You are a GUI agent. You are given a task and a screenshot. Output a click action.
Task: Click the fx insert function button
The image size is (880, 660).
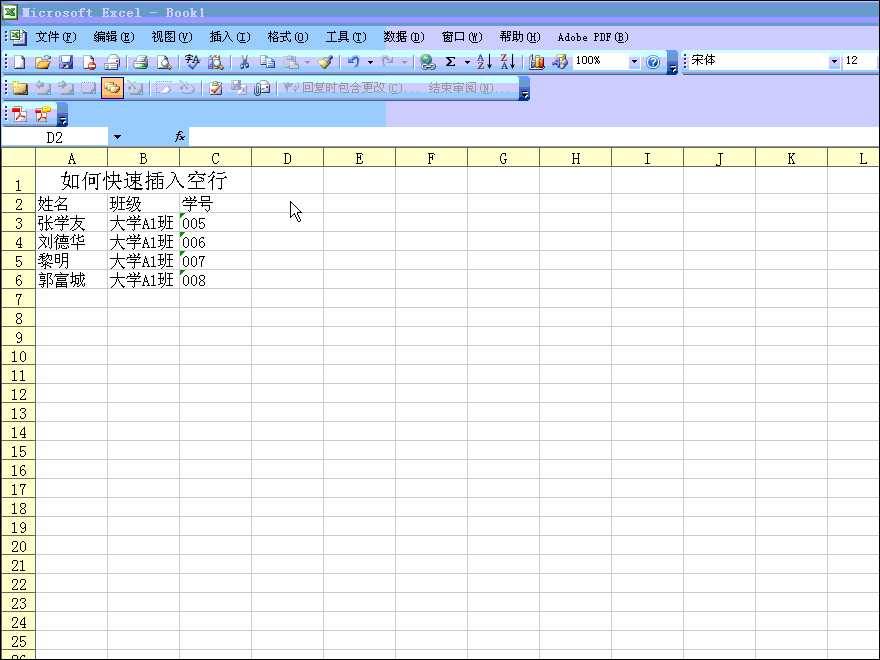[x=180, y=137]
